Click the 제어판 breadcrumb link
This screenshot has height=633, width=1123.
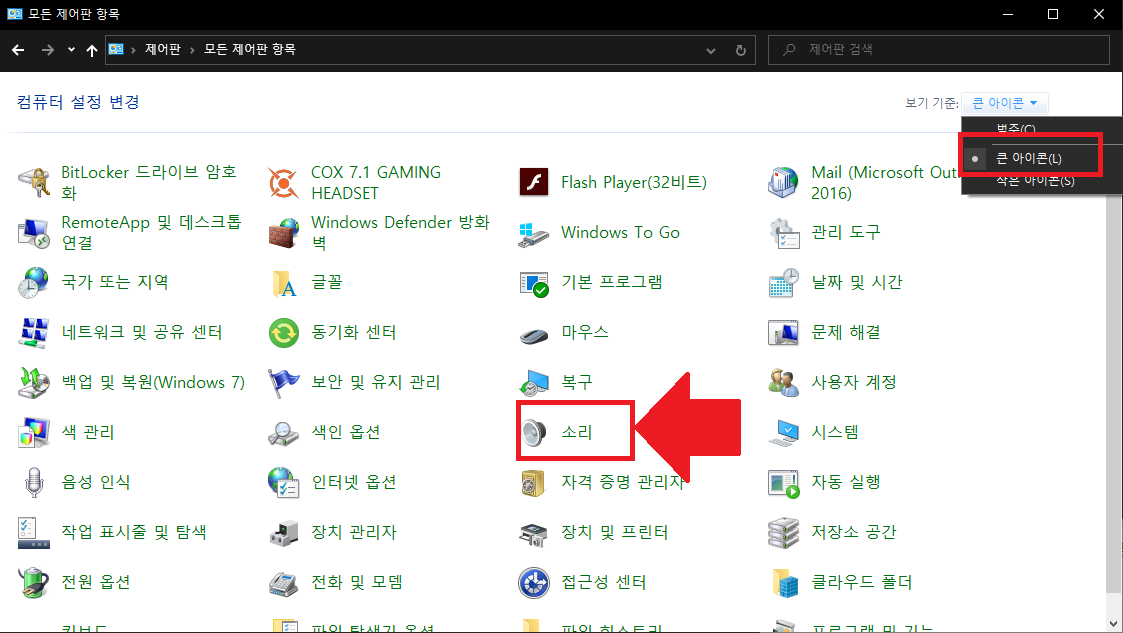click(163, 49)
